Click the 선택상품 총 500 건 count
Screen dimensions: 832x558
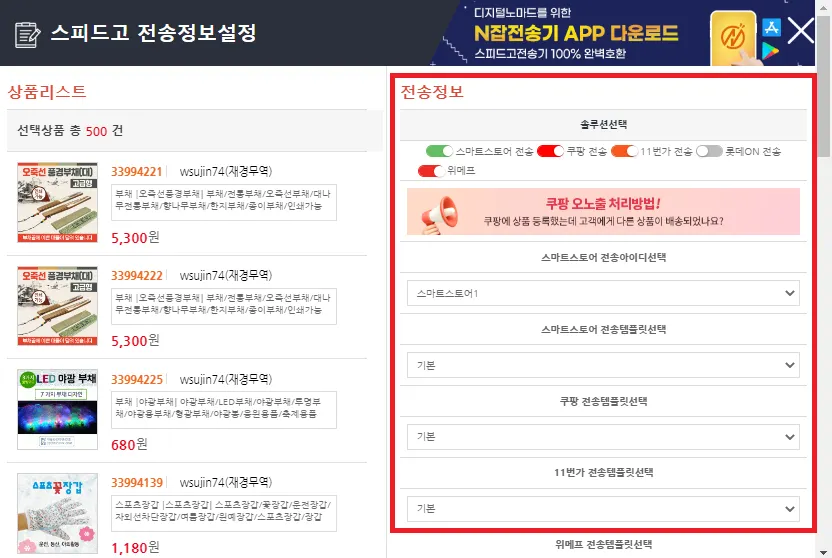click(x=70, y=130)
